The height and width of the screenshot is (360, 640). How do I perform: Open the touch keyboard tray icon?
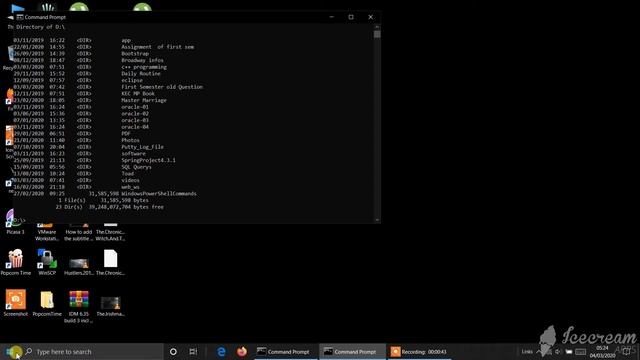click(x=580, y=352)
